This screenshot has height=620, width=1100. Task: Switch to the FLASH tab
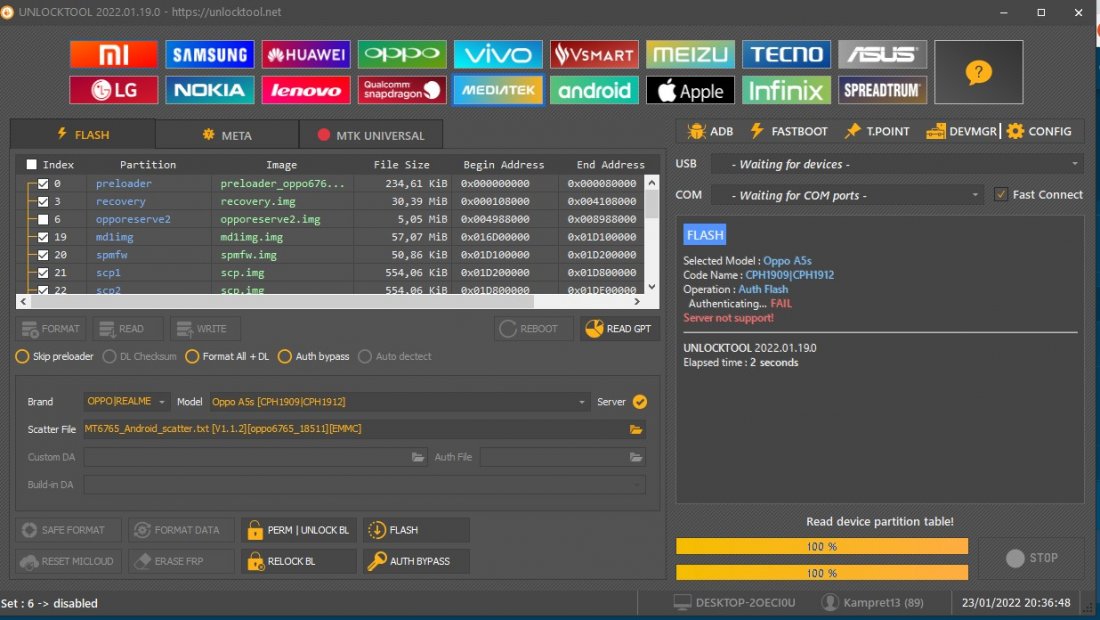(83, 134)
